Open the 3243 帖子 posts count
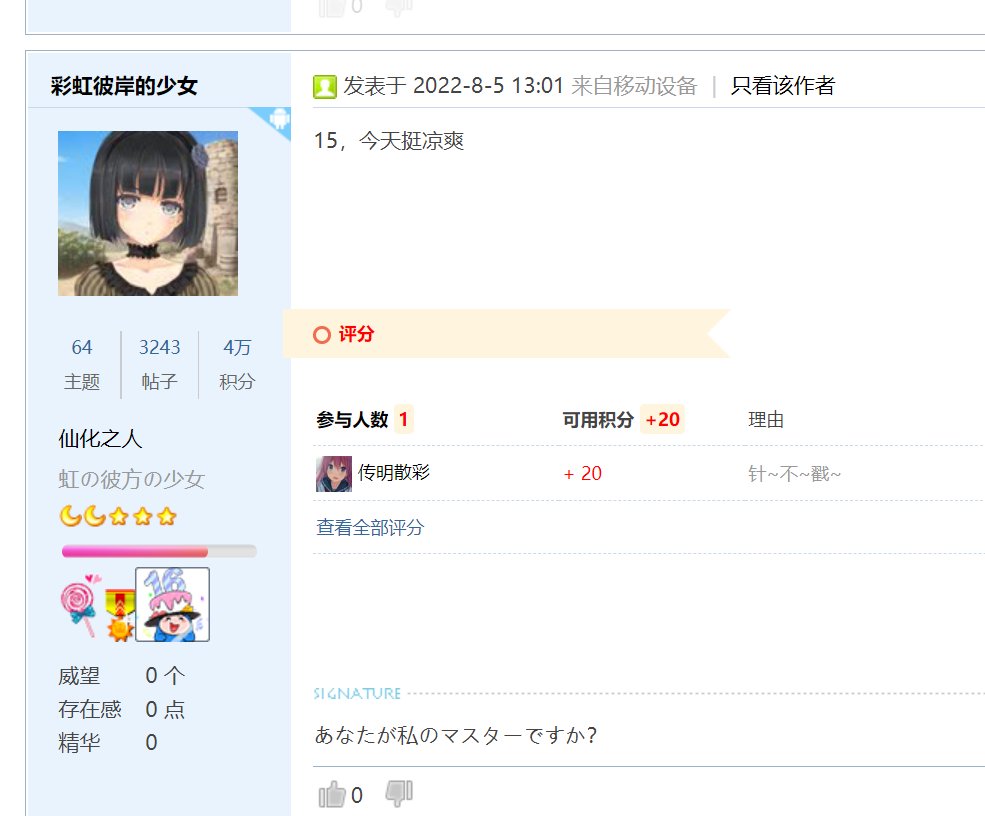The width and height of the screenshot is (985, 816). [160, 364]
